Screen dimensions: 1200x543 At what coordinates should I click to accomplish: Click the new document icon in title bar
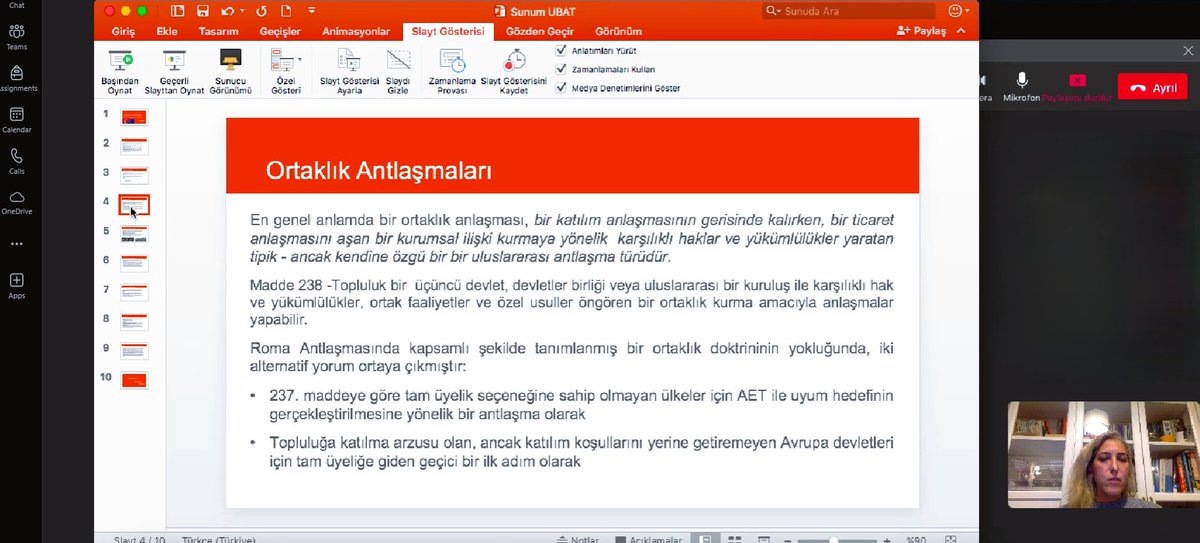[x=286, y=11]
